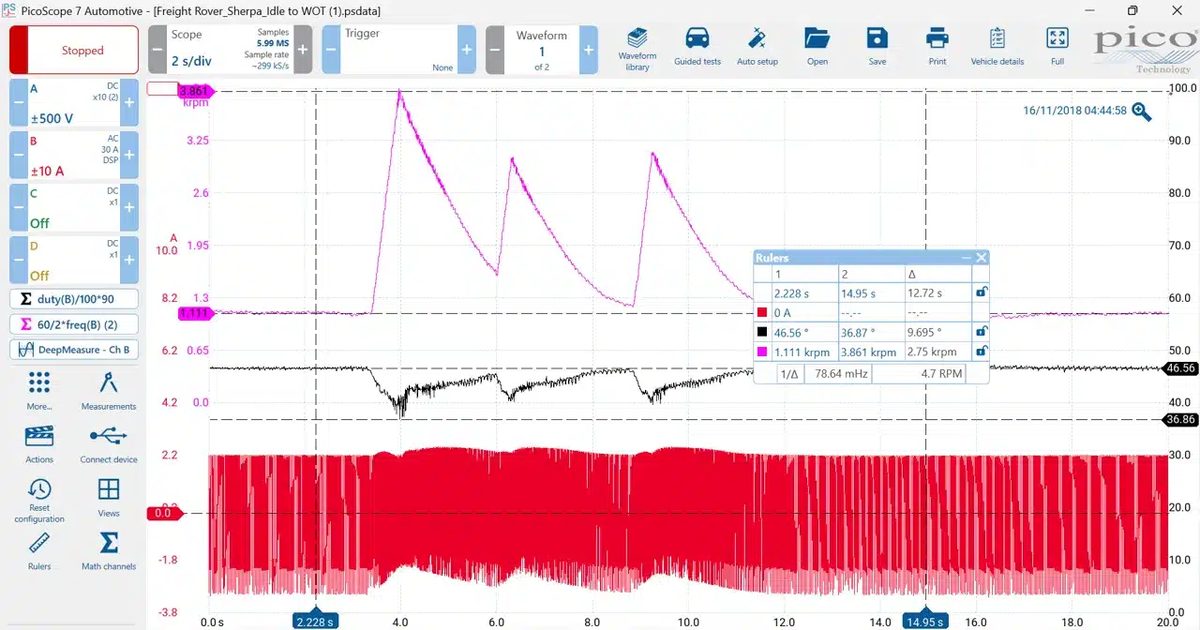Select the duty(B)/100*90 math channel

tap(74, 299)
